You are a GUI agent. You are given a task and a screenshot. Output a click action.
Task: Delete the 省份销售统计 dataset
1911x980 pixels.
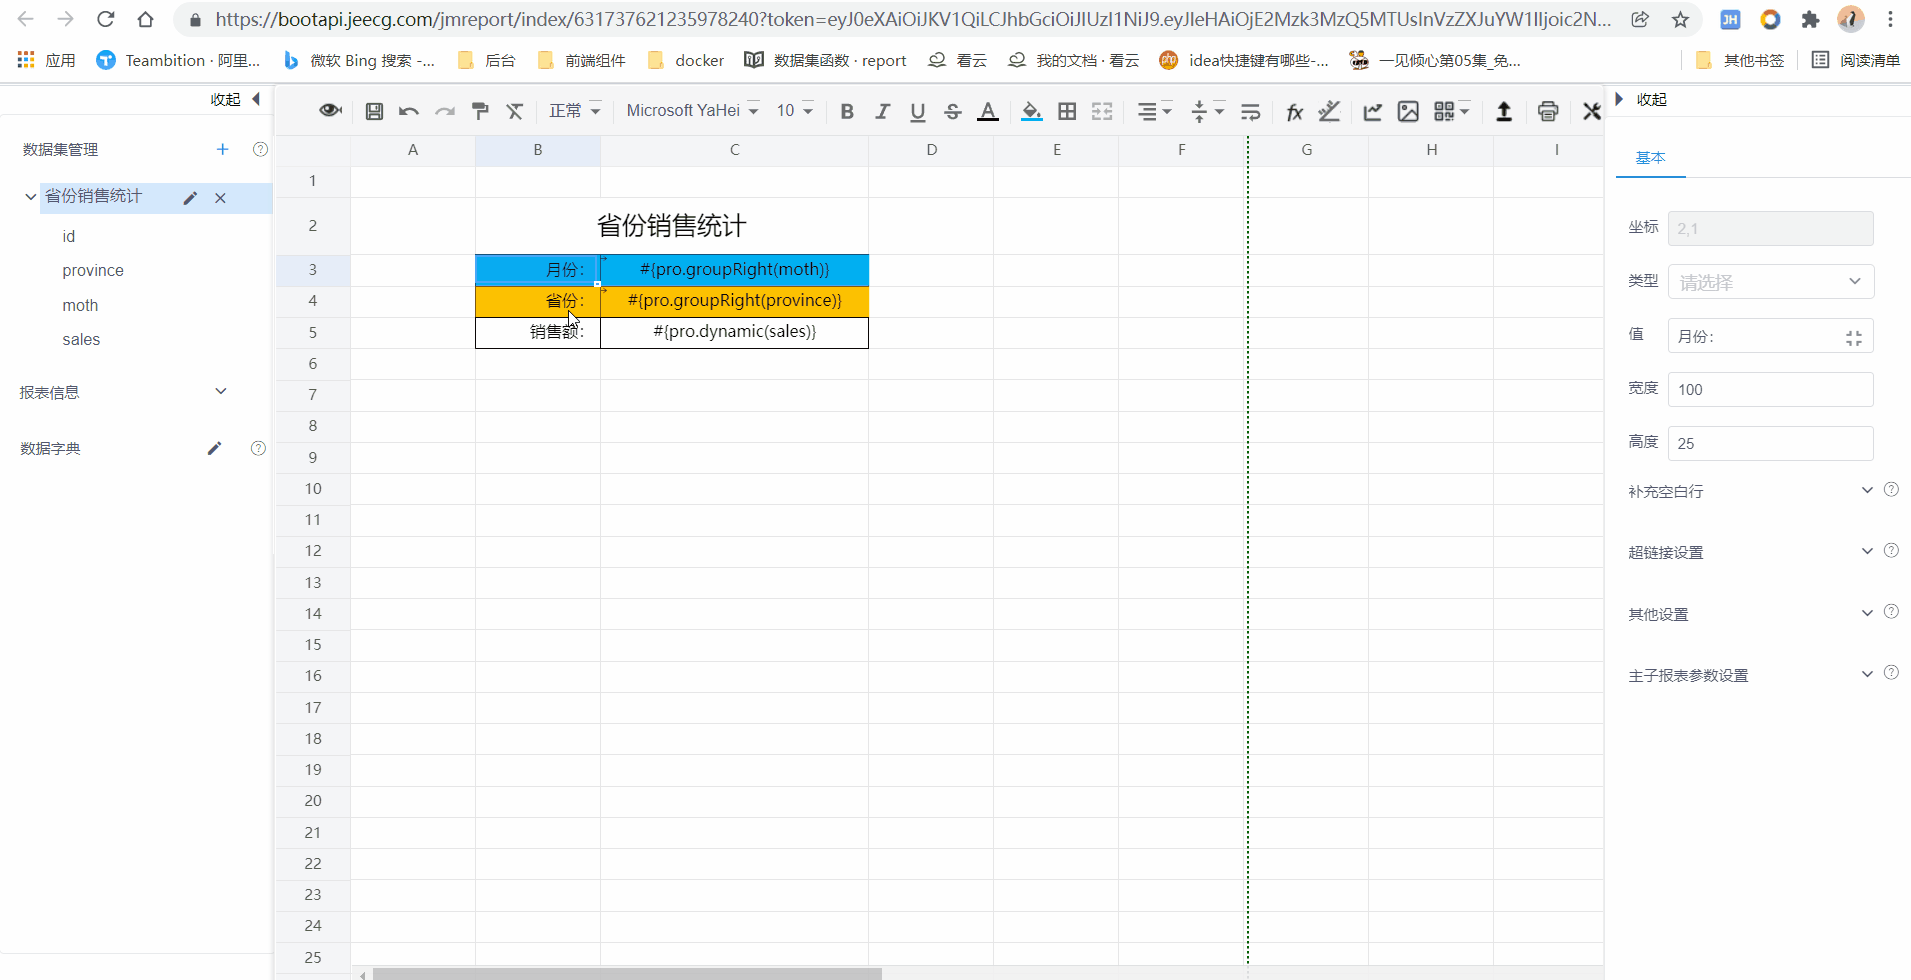click(x=220, y=198)
